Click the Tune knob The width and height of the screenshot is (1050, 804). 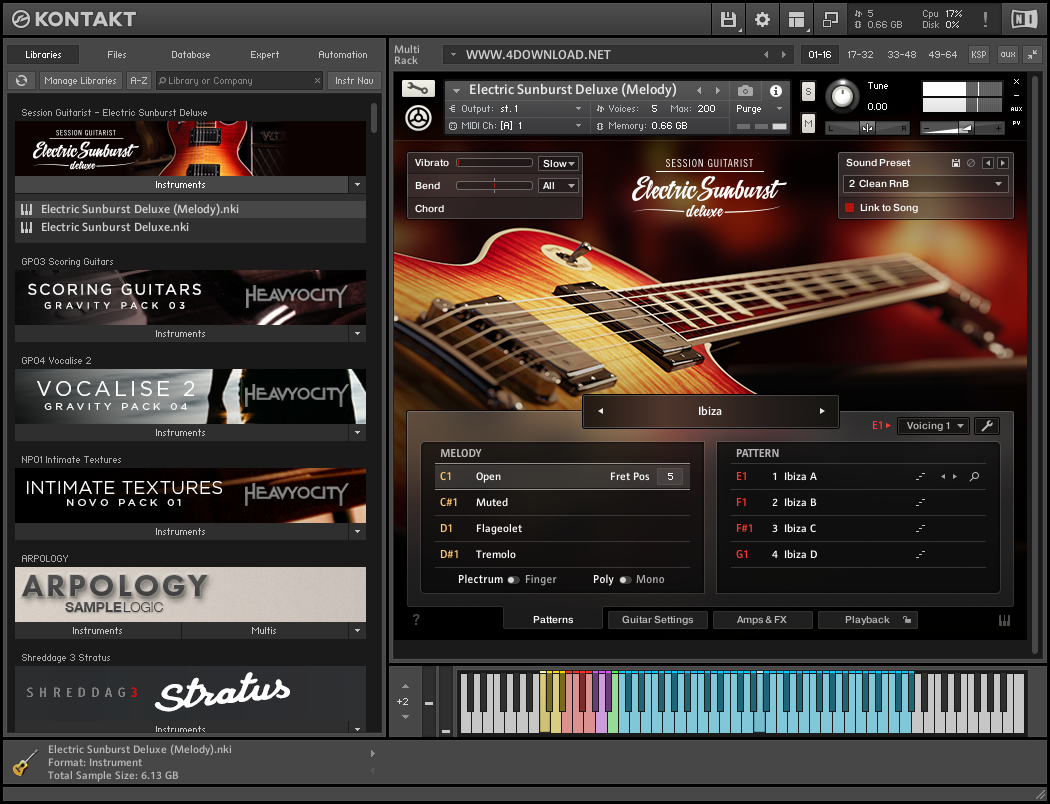coord(842,96)
